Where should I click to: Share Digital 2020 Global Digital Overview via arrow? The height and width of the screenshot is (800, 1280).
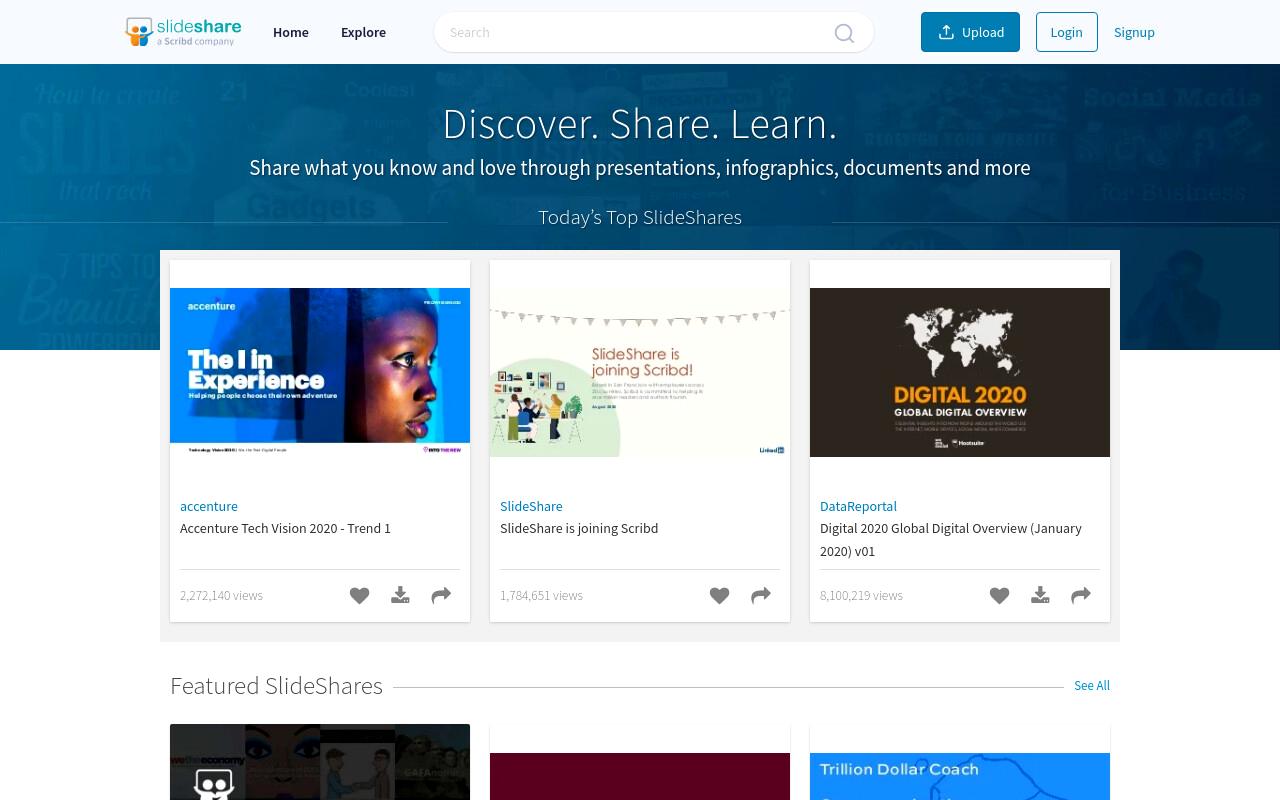(1081, 595)
